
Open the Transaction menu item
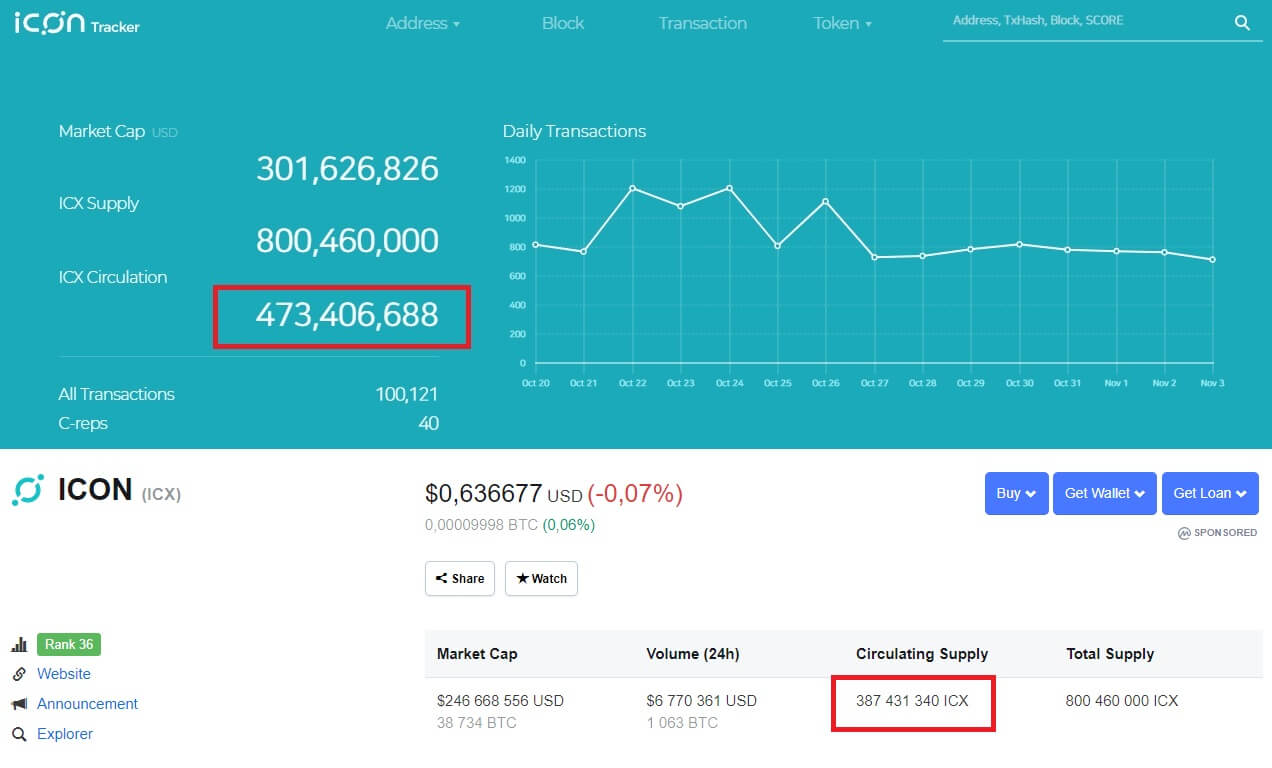tap(702, 23)
